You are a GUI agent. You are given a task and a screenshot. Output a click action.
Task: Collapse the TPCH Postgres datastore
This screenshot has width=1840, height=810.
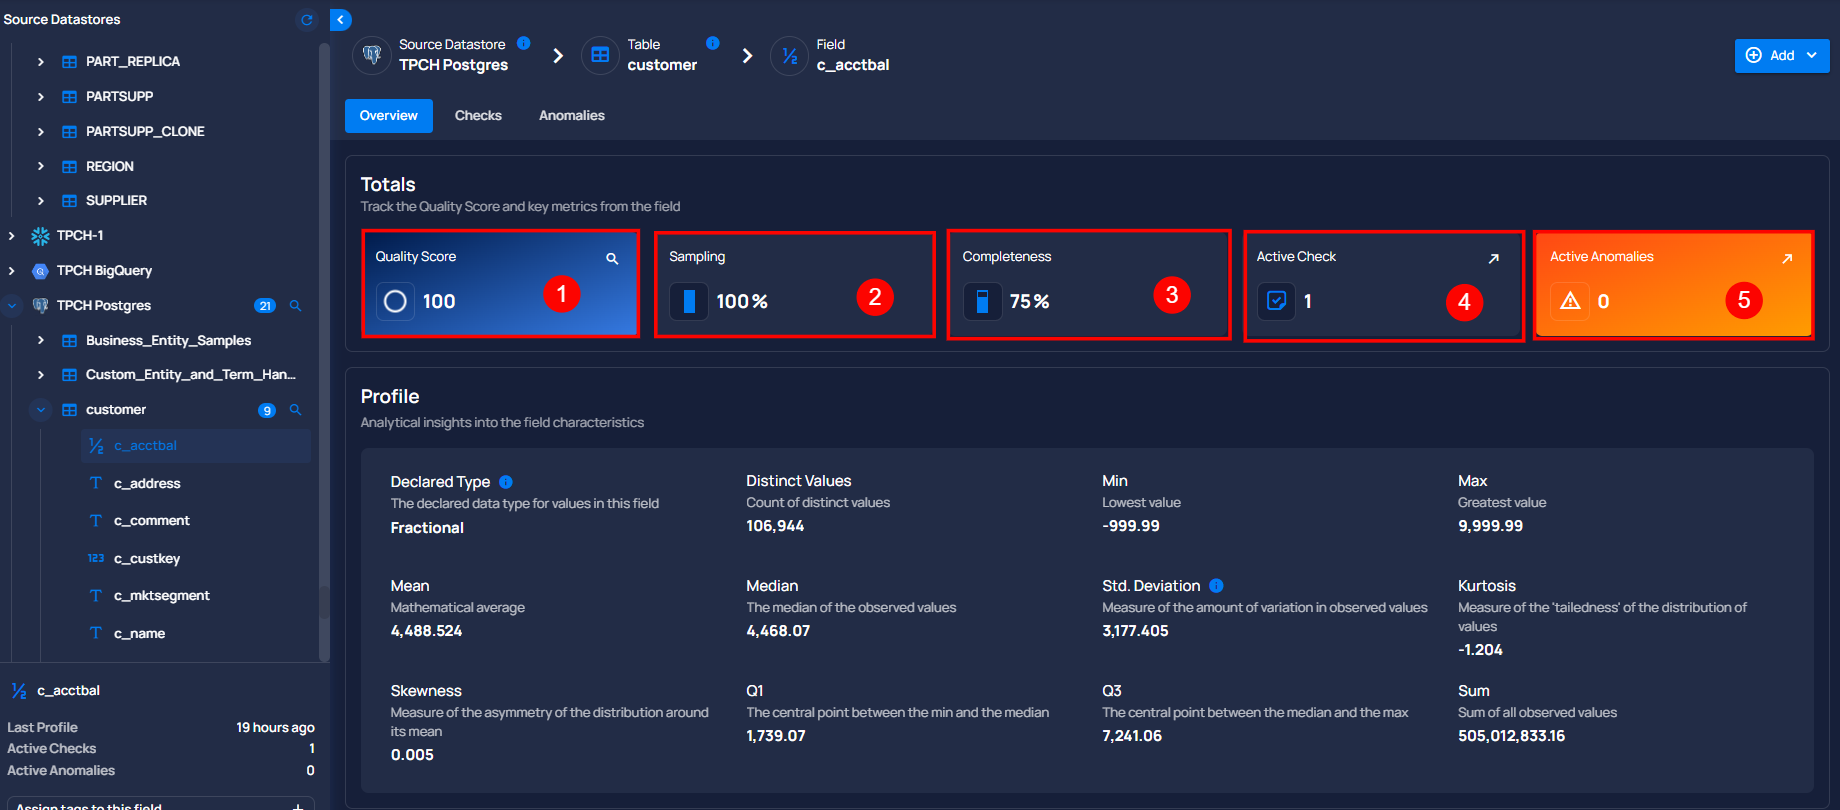coord(11,306)
